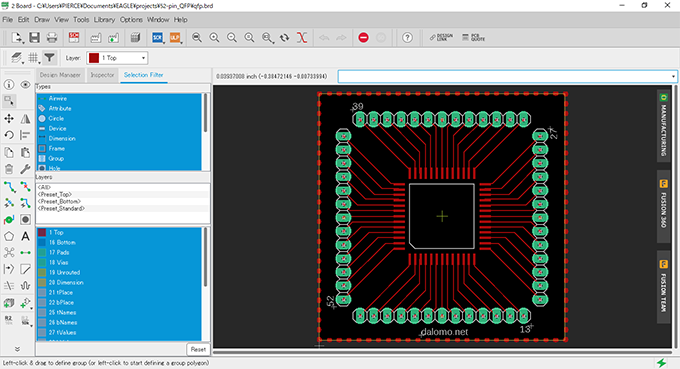This screenshot has height=369, width=680.
Task: Open the File menu
Action: [7, 20]
